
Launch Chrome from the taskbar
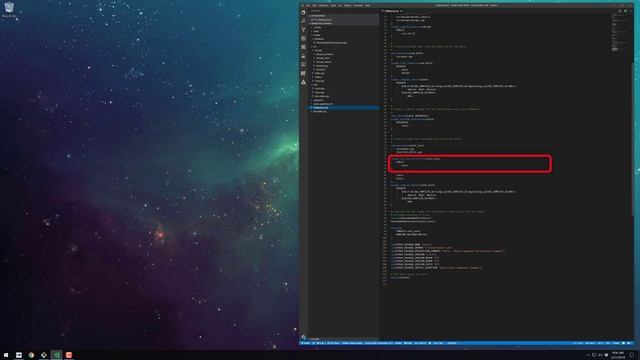click(x=31, y=355)
